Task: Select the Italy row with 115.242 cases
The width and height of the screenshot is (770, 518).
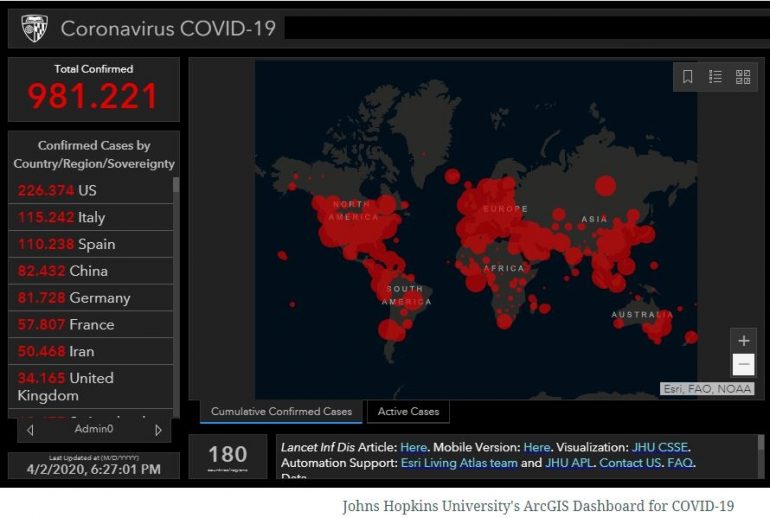Action: coord(91,217)
